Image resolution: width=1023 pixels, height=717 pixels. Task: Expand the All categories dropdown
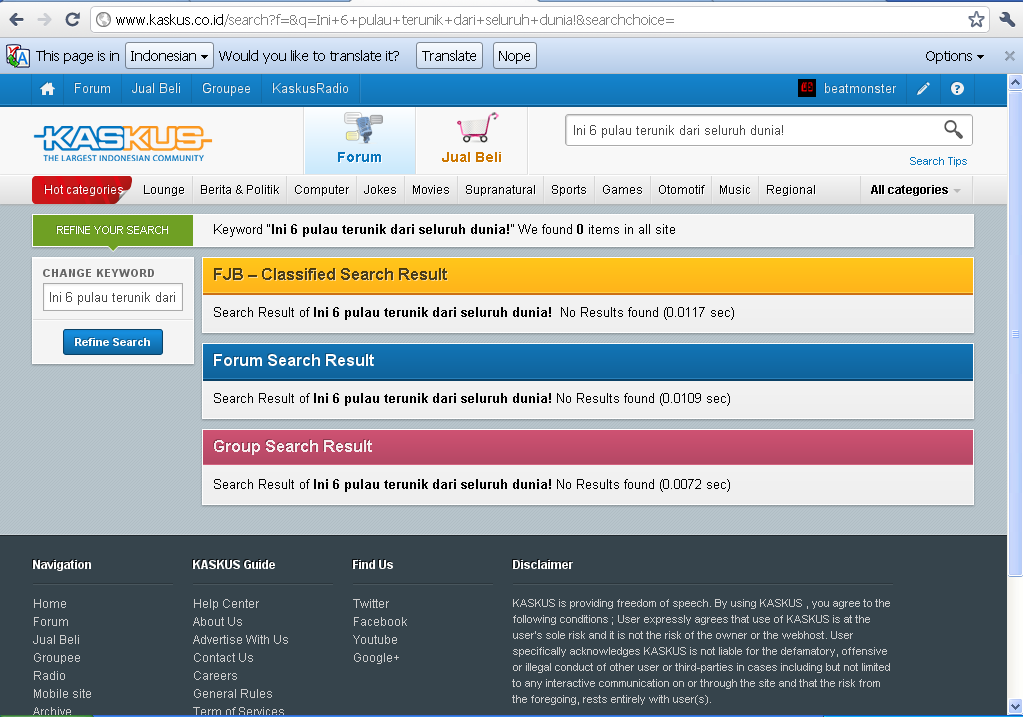tap(915, 190)
